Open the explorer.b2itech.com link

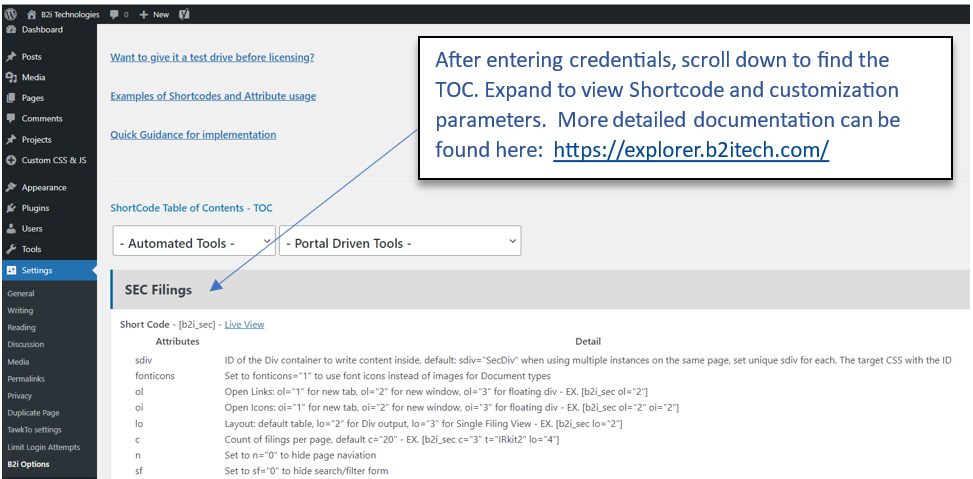691,150
